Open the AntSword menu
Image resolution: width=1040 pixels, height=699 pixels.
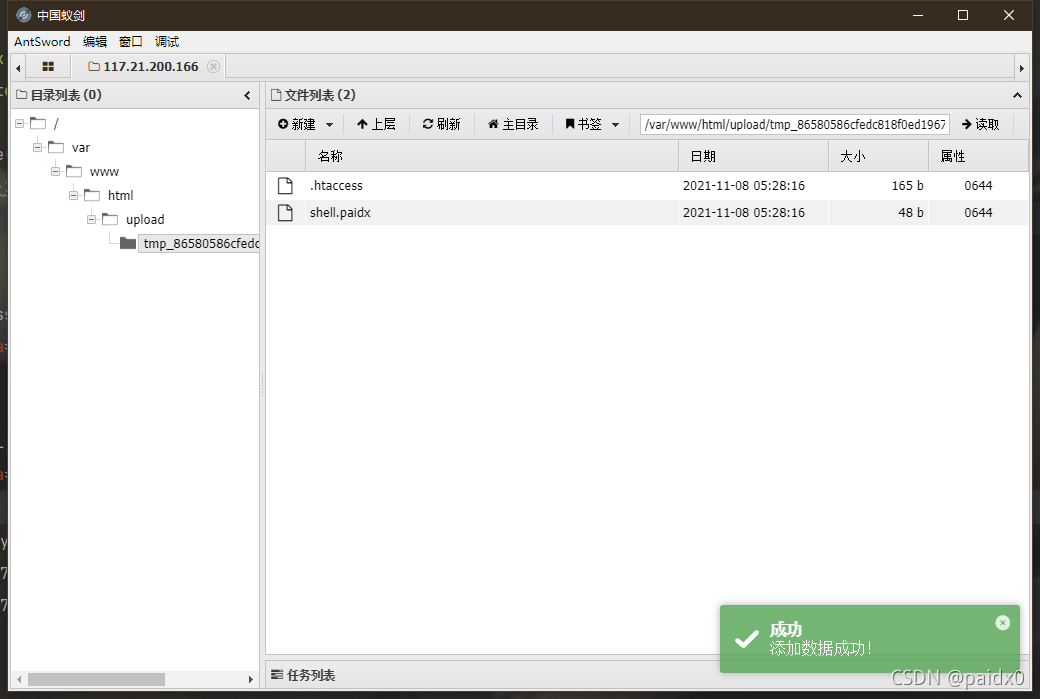tap(42, 42)
